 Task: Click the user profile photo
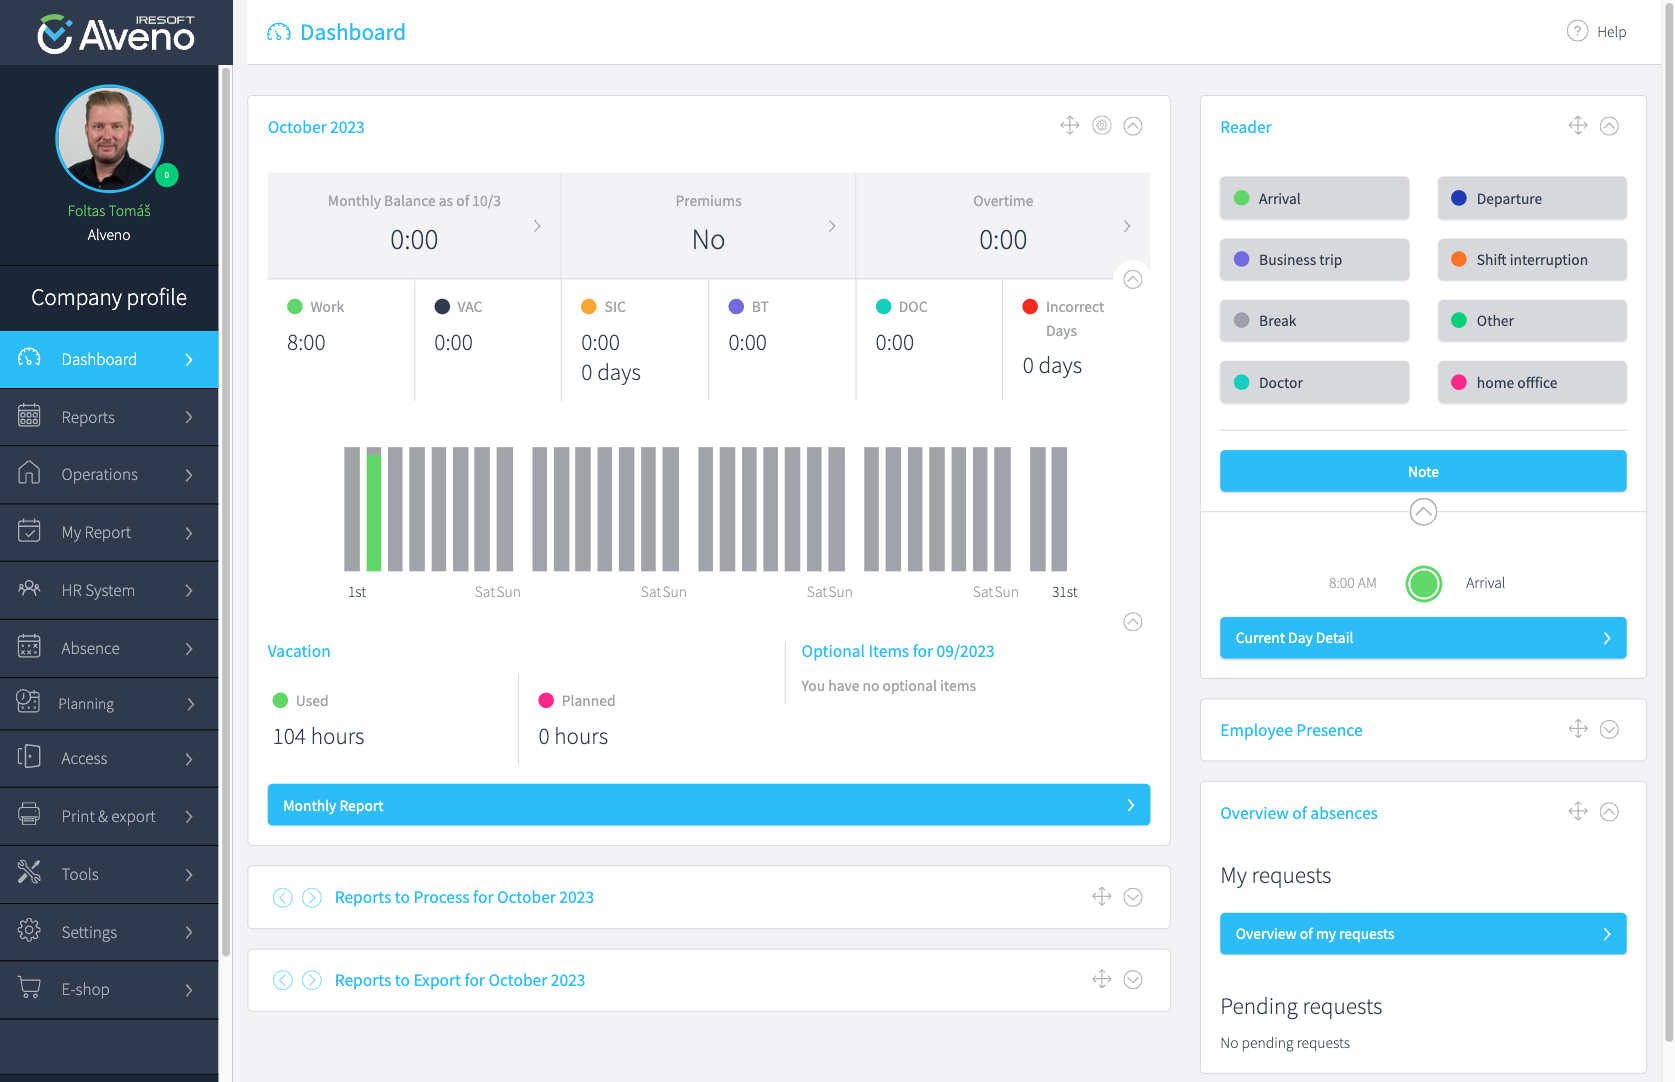tap(109, 139)
